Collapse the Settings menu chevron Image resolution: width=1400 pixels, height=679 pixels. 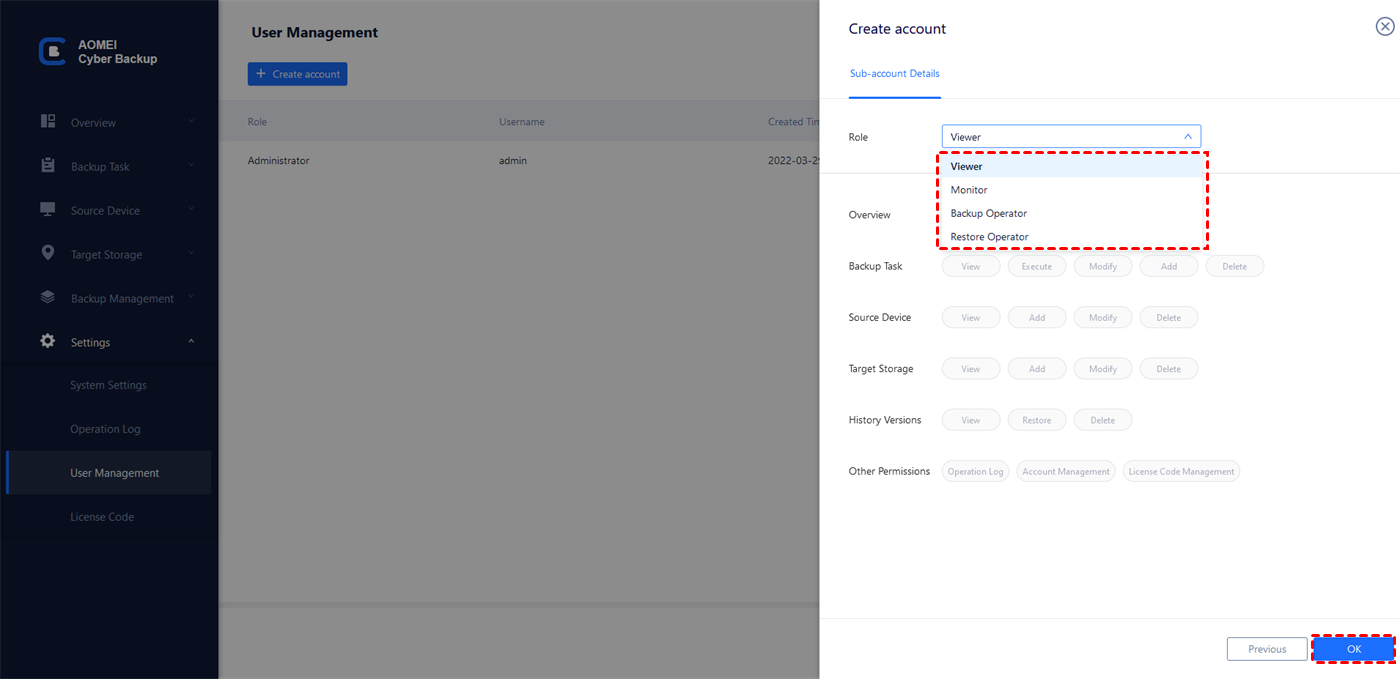(x=191, y=342)
